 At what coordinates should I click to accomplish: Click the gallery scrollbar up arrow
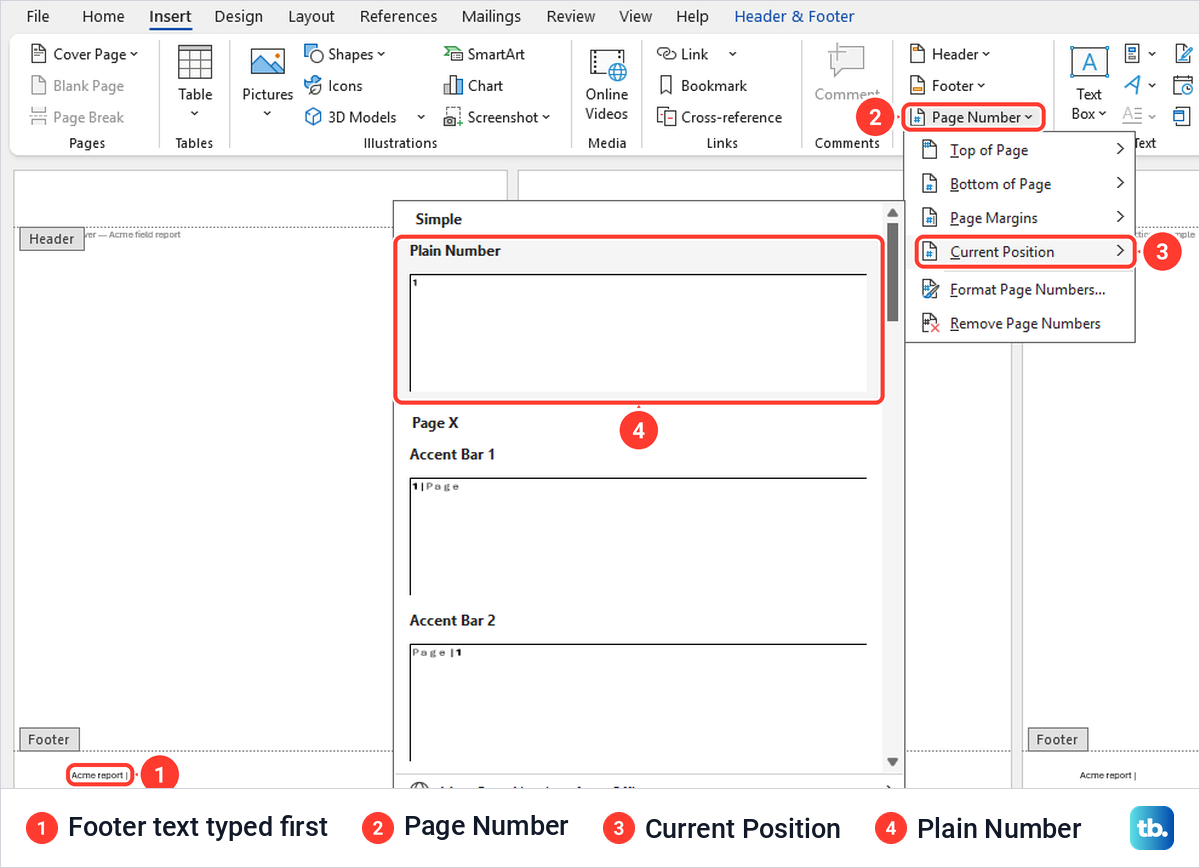pos(893,213)
